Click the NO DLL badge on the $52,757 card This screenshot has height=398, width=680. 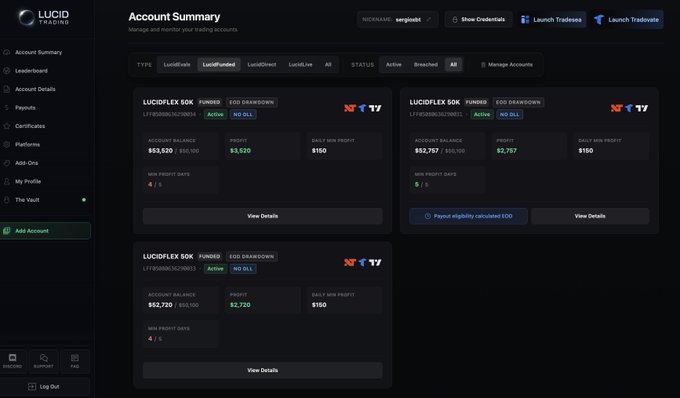(x=510, y=114)
